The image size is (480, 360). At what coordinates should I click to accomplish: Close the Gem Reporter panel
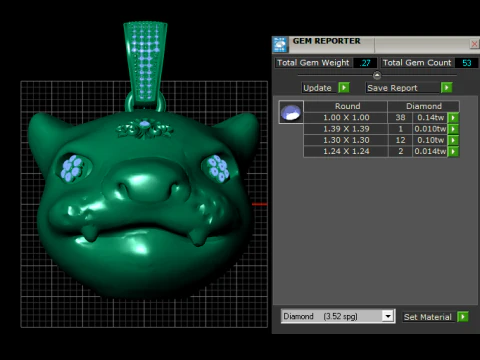474,44
